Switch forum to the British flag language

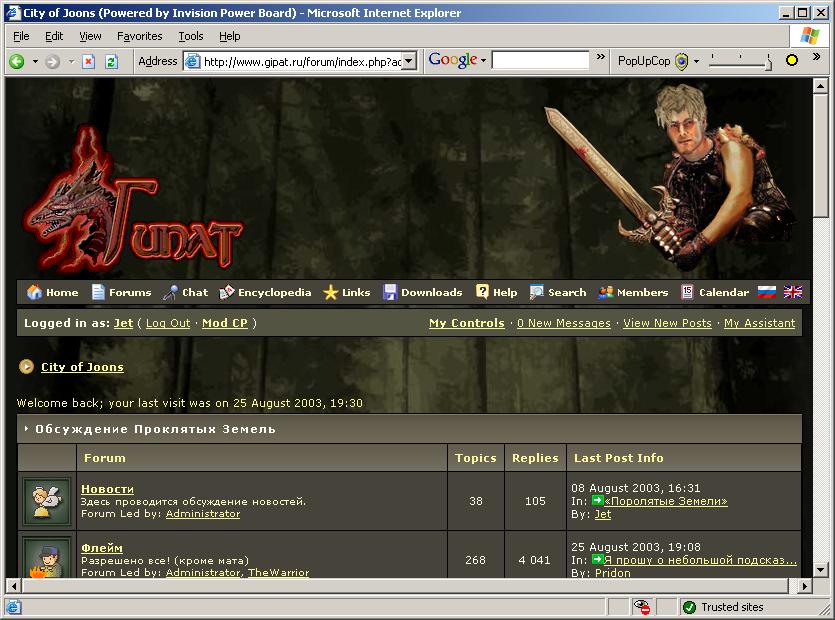coord(792,292)
